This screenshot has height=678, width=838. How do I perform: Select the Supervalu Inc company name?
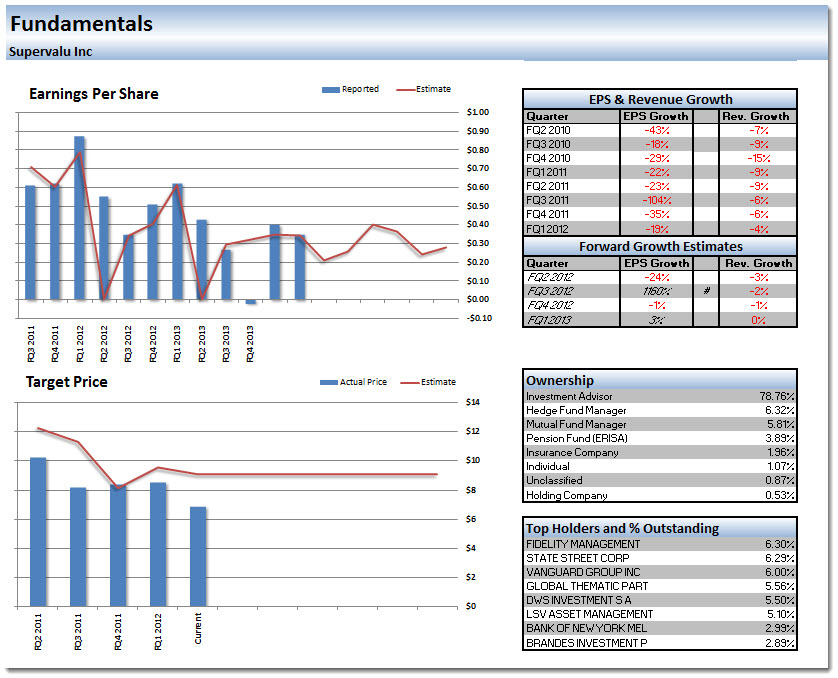pyautogui.click(x=50, y=52)
